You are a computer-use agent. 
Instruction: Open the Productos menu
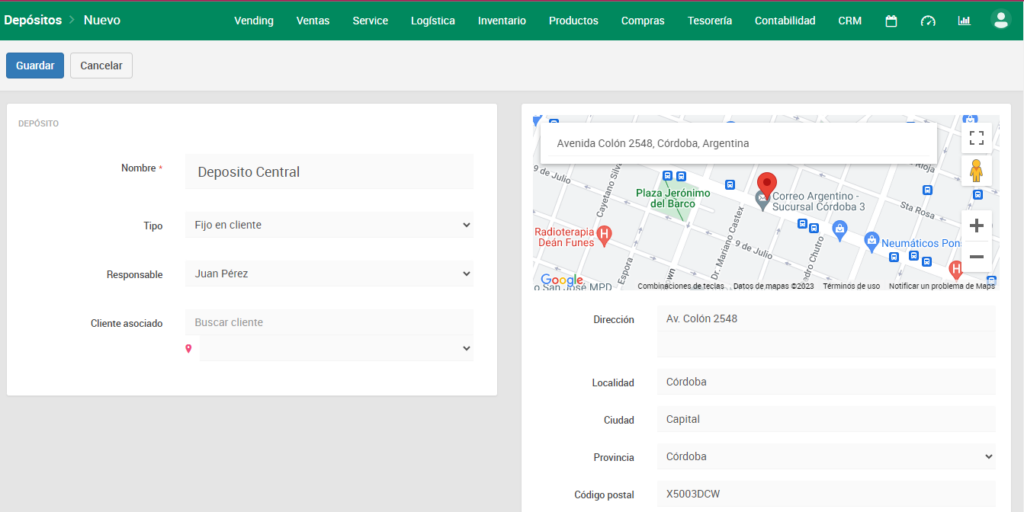(573, 21)
